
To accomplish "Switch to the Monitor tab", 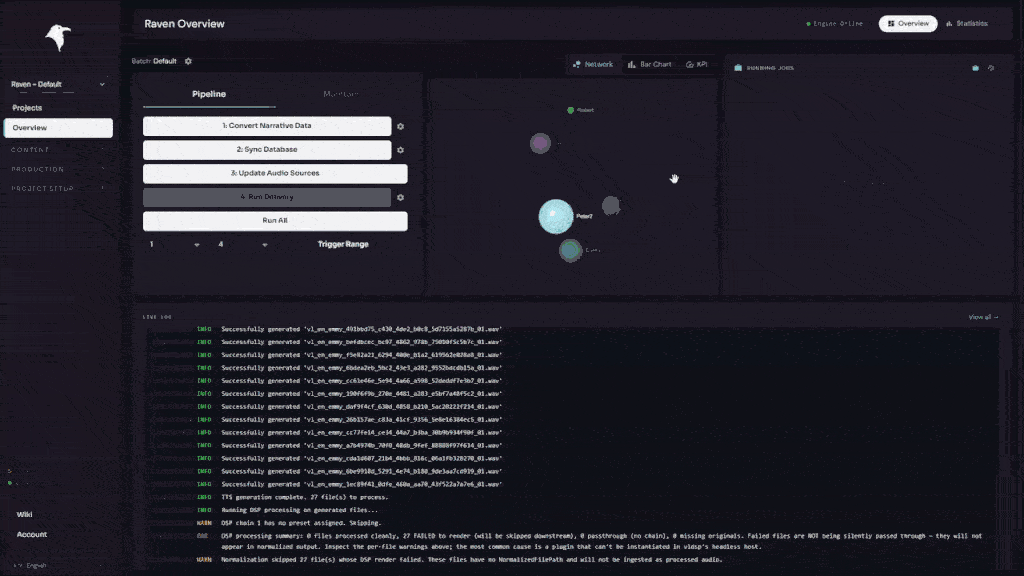I will (341, 94).
